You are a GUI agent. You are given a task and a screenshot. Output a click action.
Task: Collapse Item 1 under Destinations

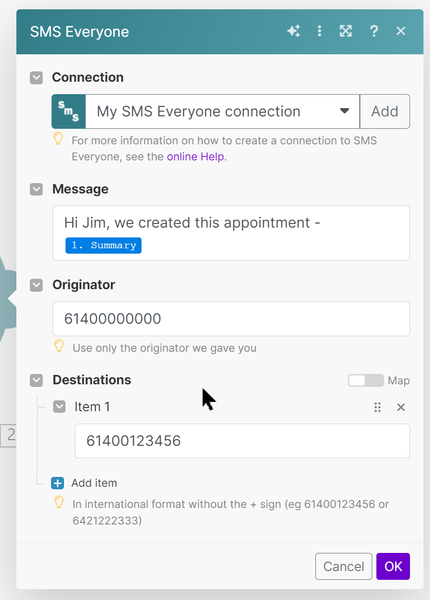pyautogui.click(x=59, y=407)
